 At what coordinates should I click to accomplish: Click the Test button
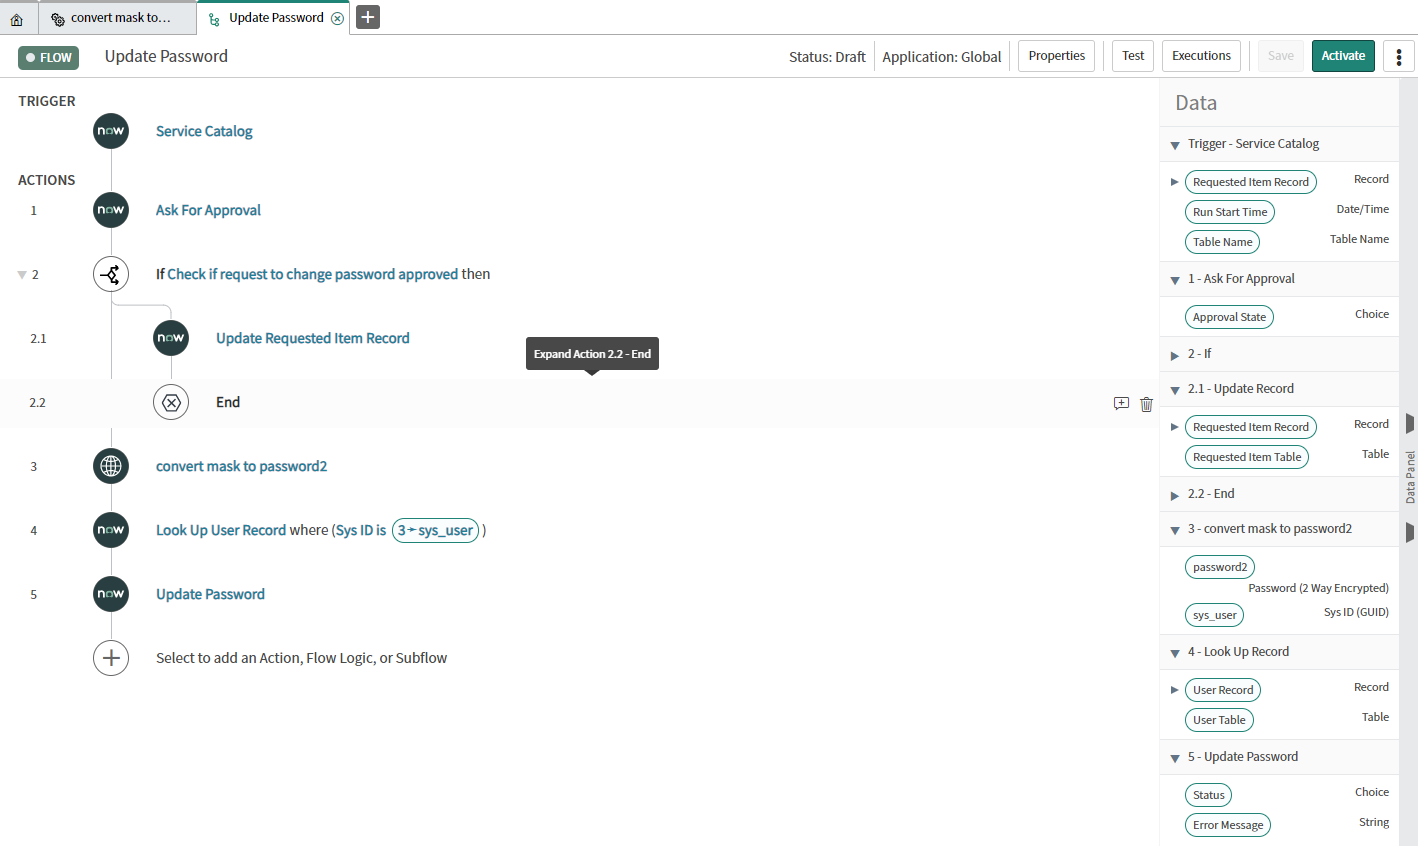click(1132, 56)
